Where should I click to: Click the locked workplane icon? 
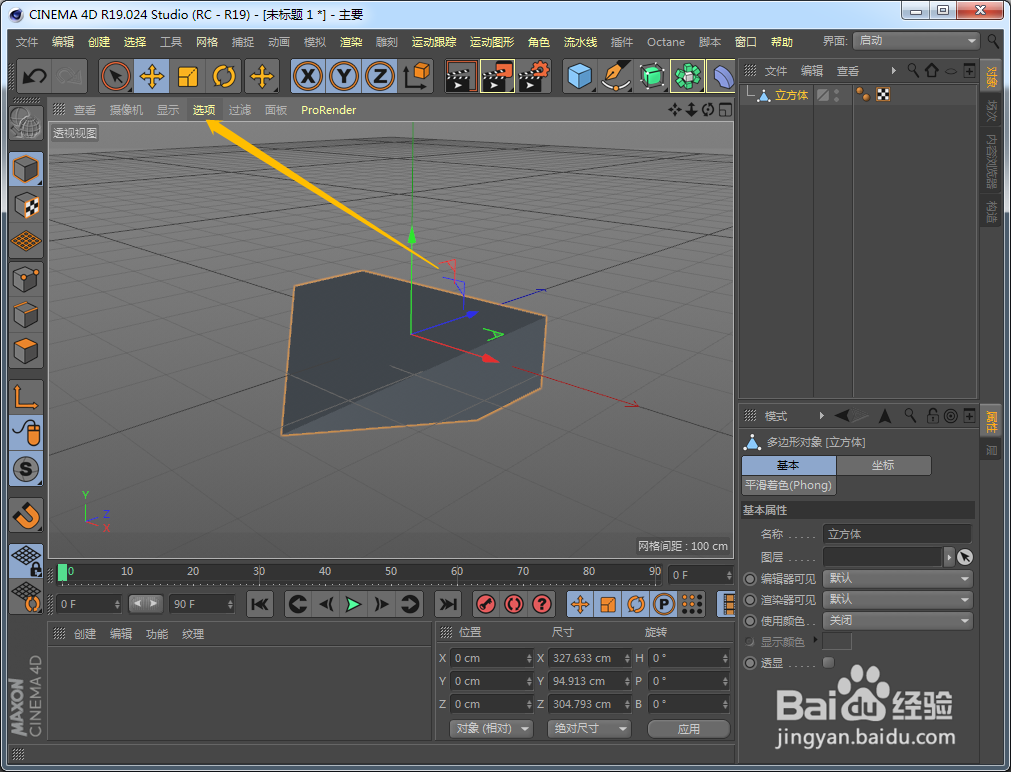(x=26, y=560)
